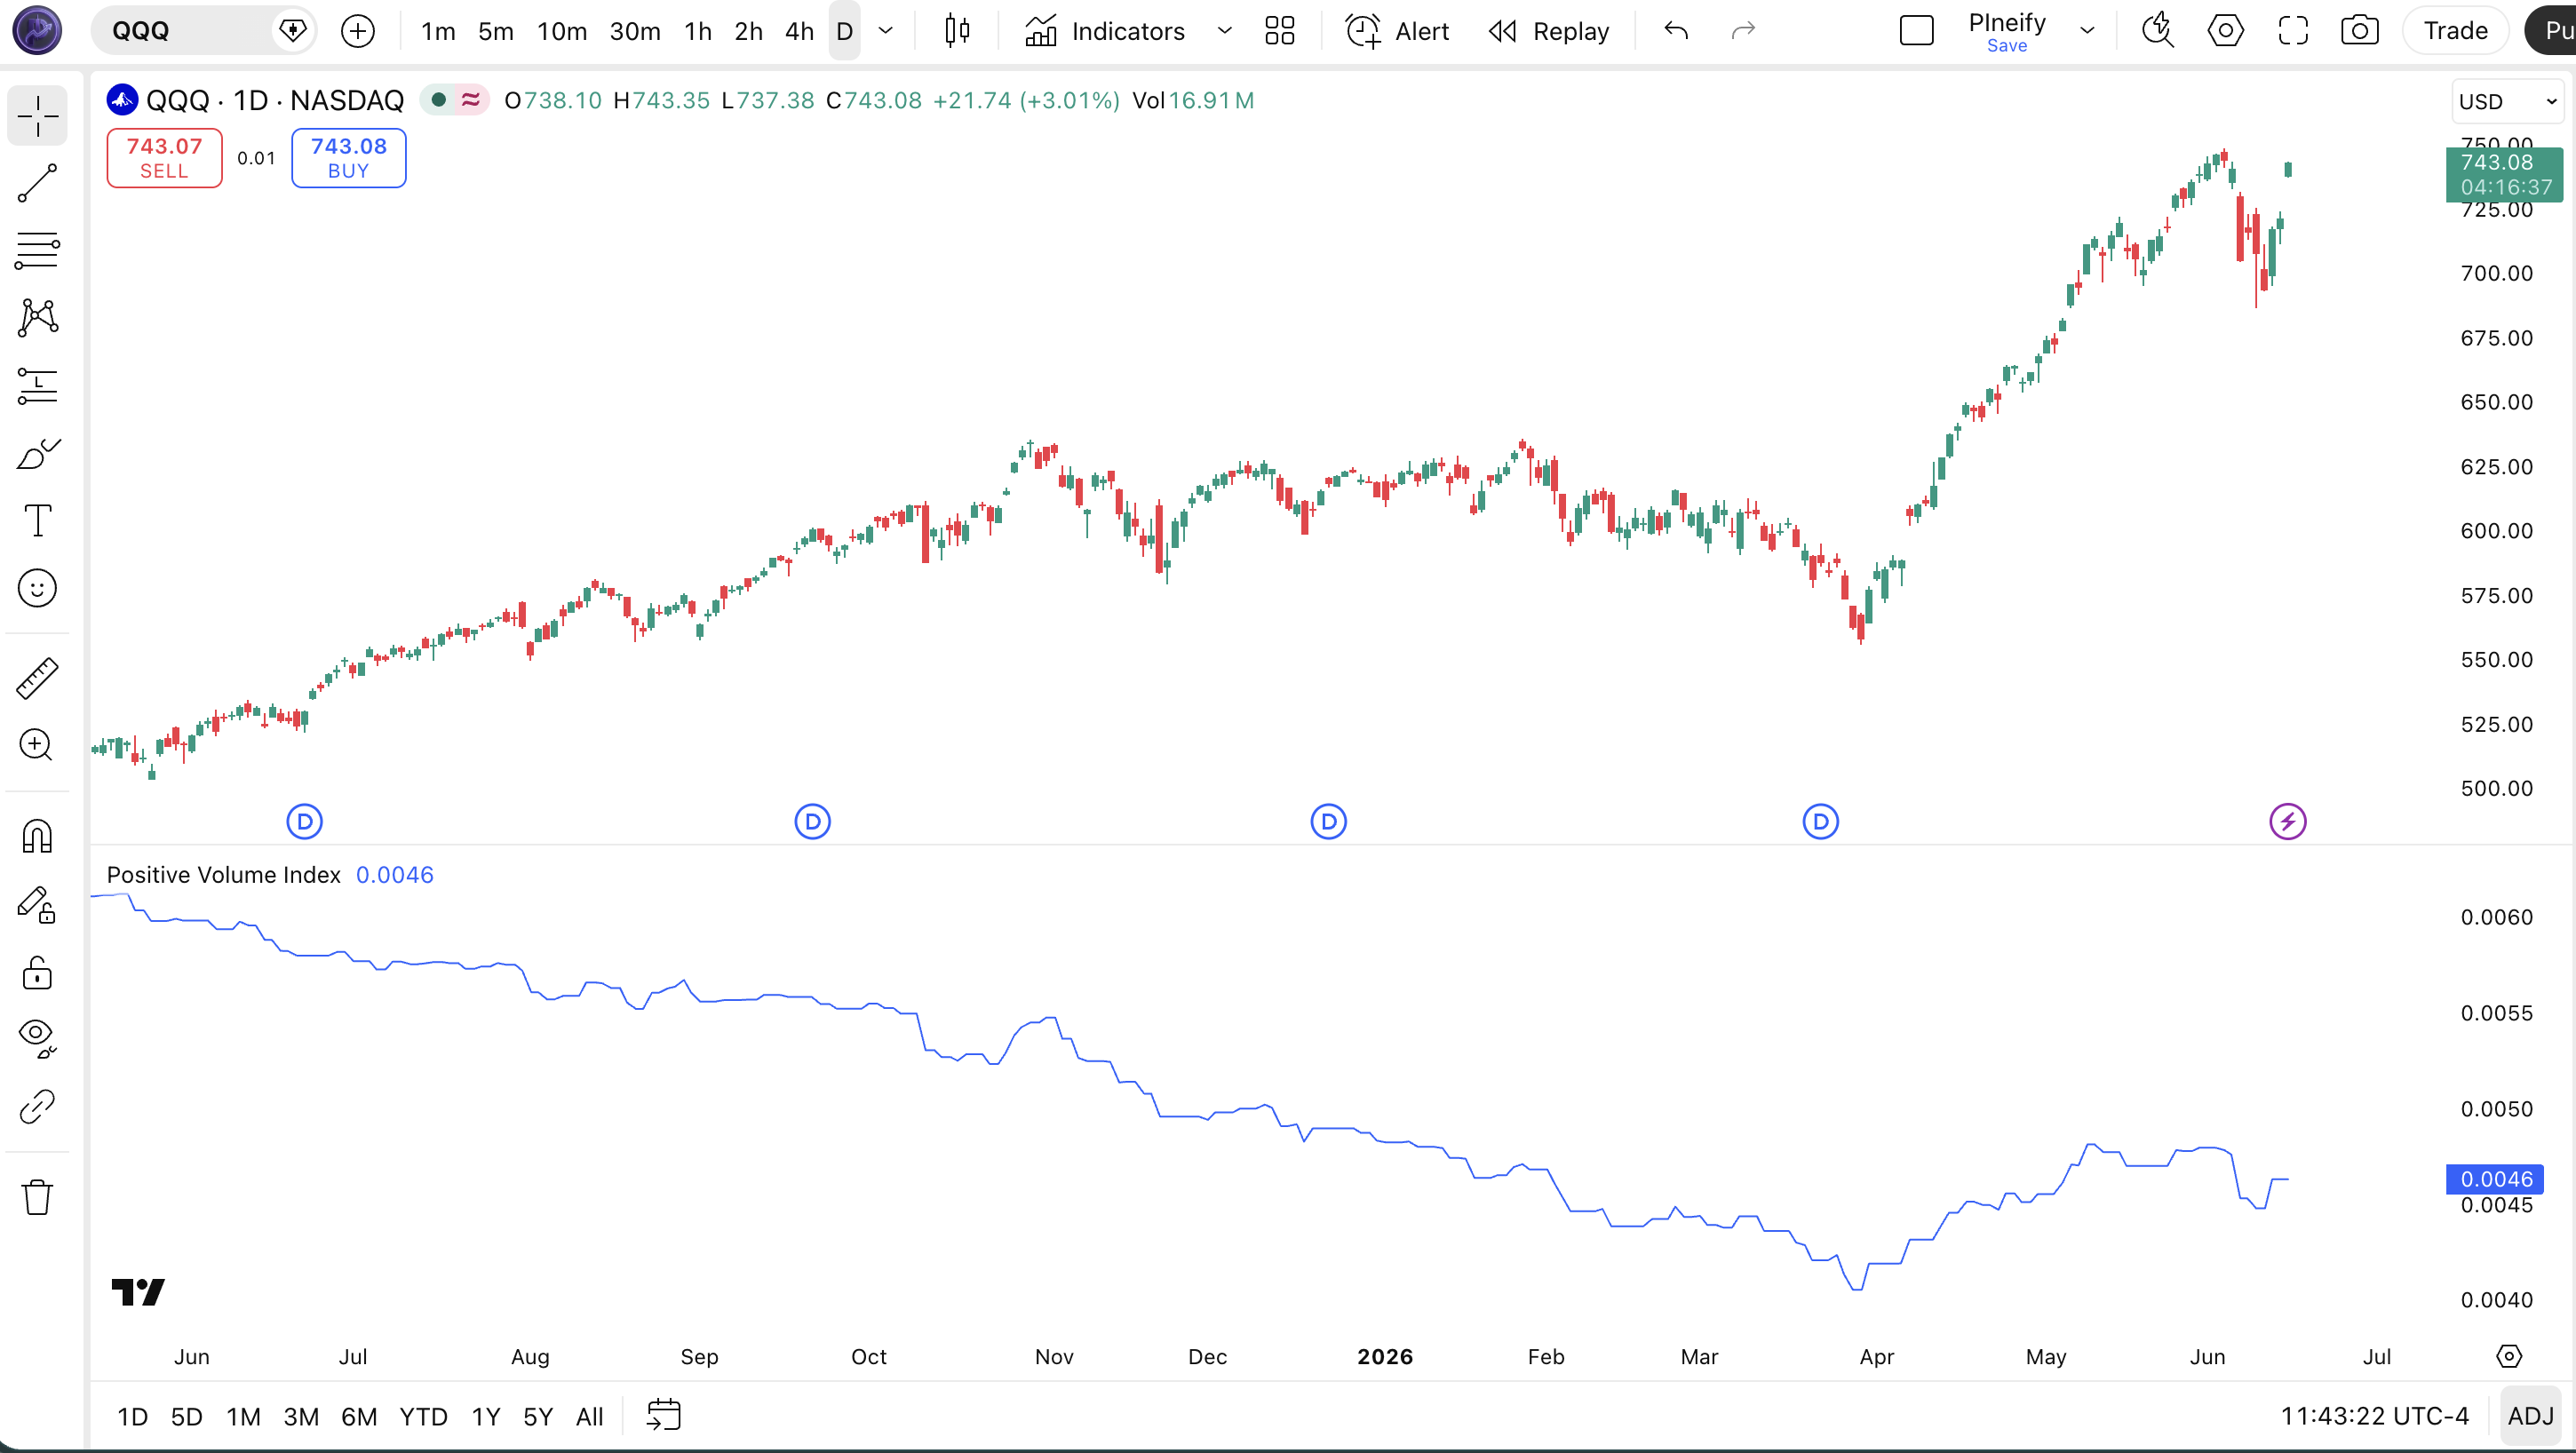Open the forecasting and measurement tools
The height and width of the screenshot is (1453, 2576).
37,385
